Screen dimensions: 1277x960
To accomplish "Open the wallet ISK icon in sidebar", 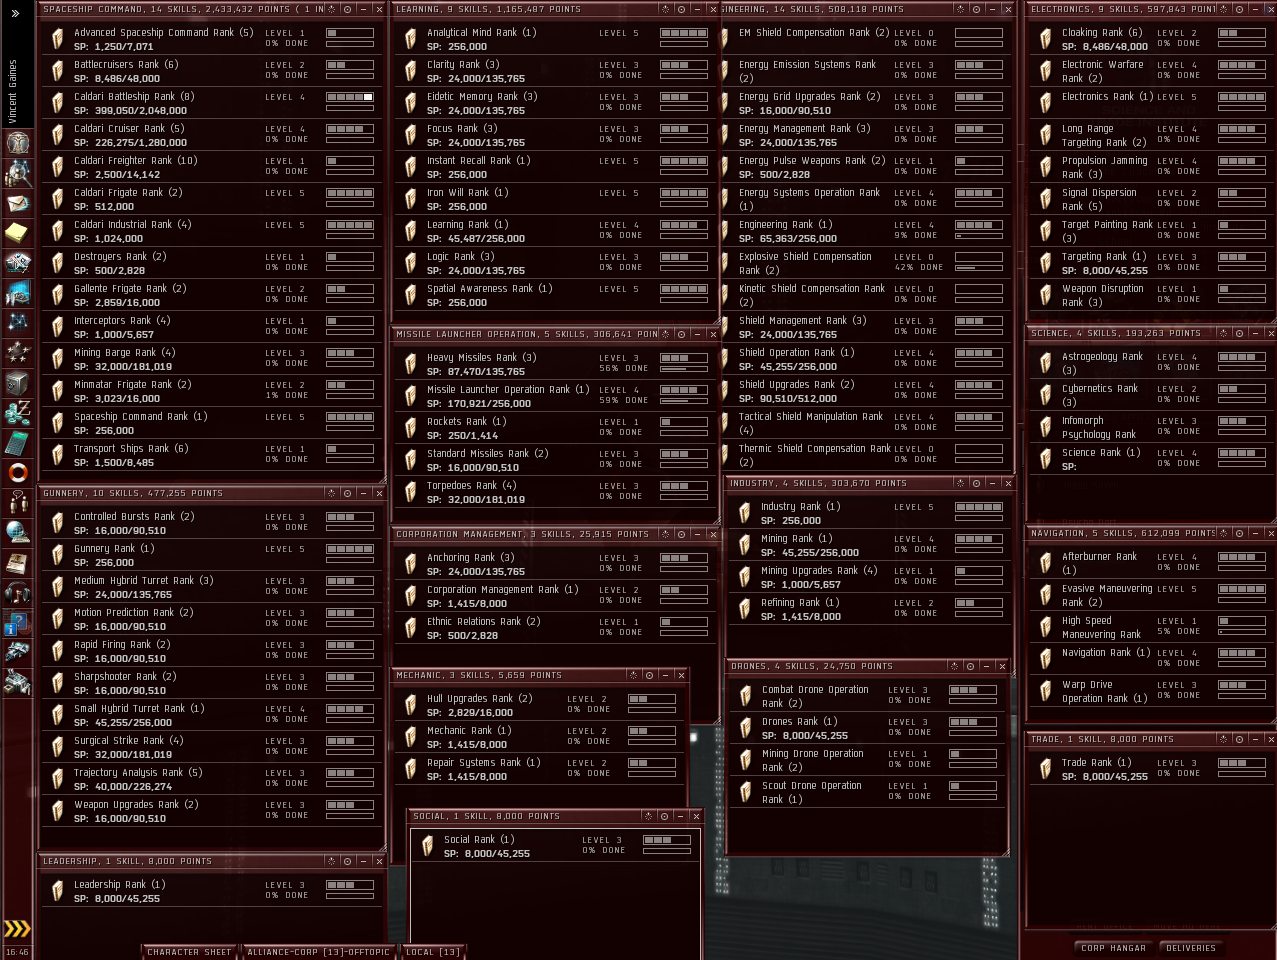I will [17, 412].
